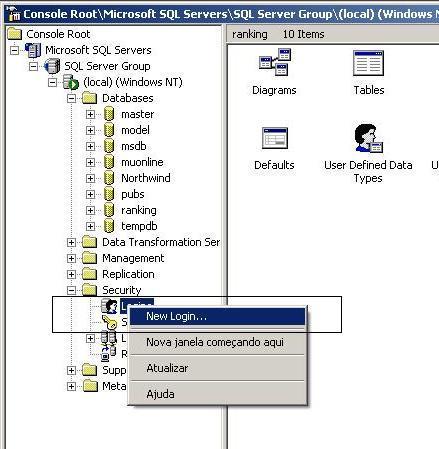439x449 pixels.
Task: Expand the tempdb database node
Action: [x=90, y=226]
